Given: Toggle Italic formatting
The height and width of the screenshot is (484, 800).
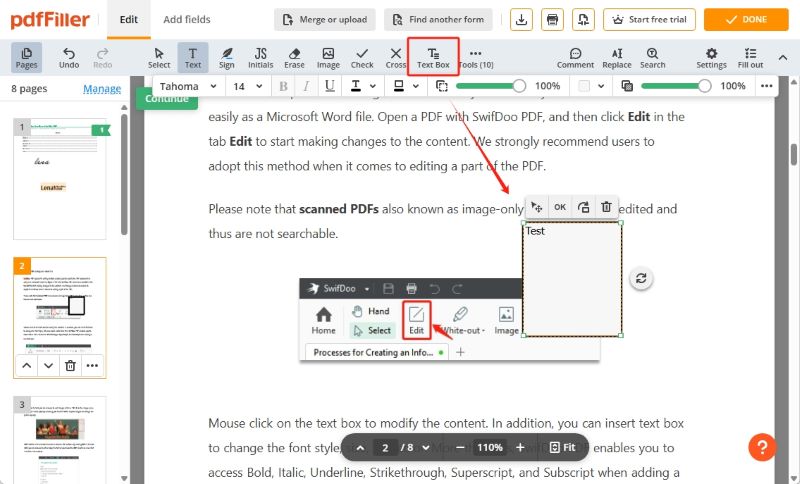Looking at the screenshot, I should [x=306, y=86].
